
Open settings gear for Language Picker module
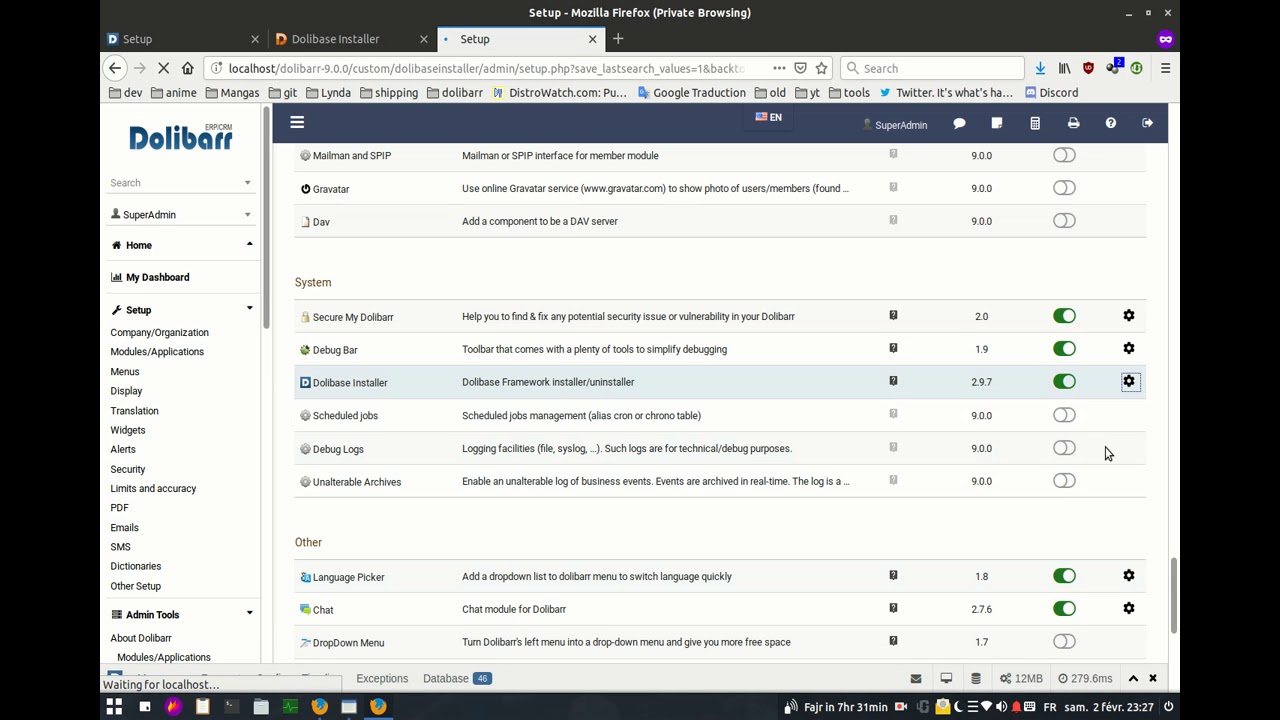[1129, 576]
